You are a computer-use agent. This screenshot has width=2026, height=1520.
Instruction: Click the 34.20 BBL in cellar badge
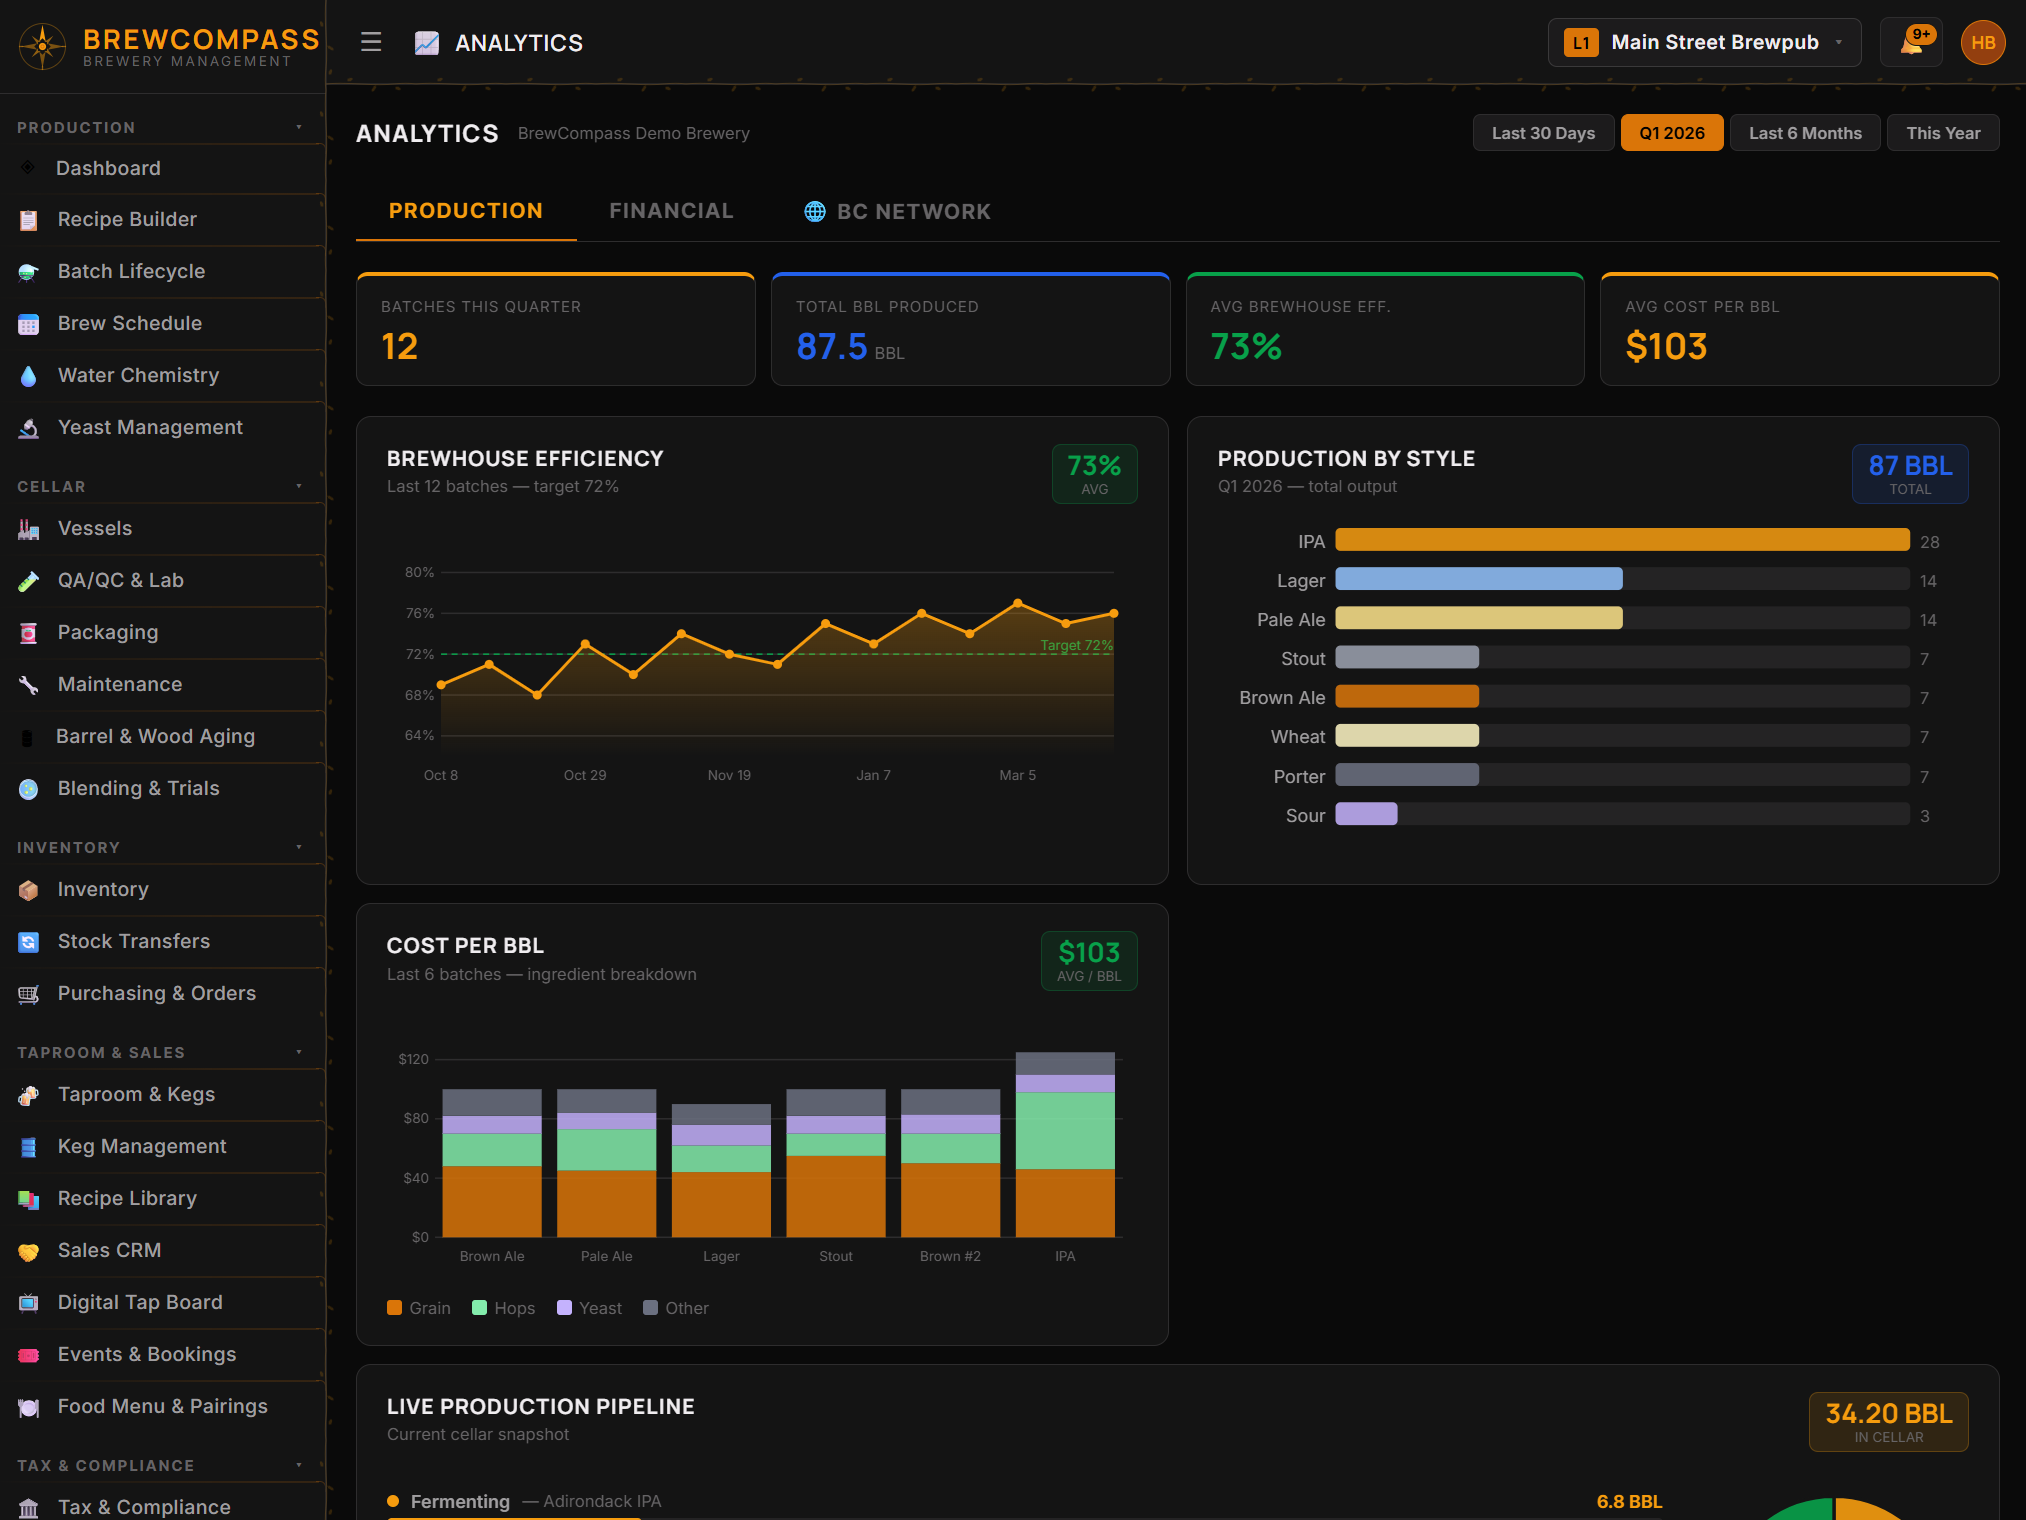1888,1421
